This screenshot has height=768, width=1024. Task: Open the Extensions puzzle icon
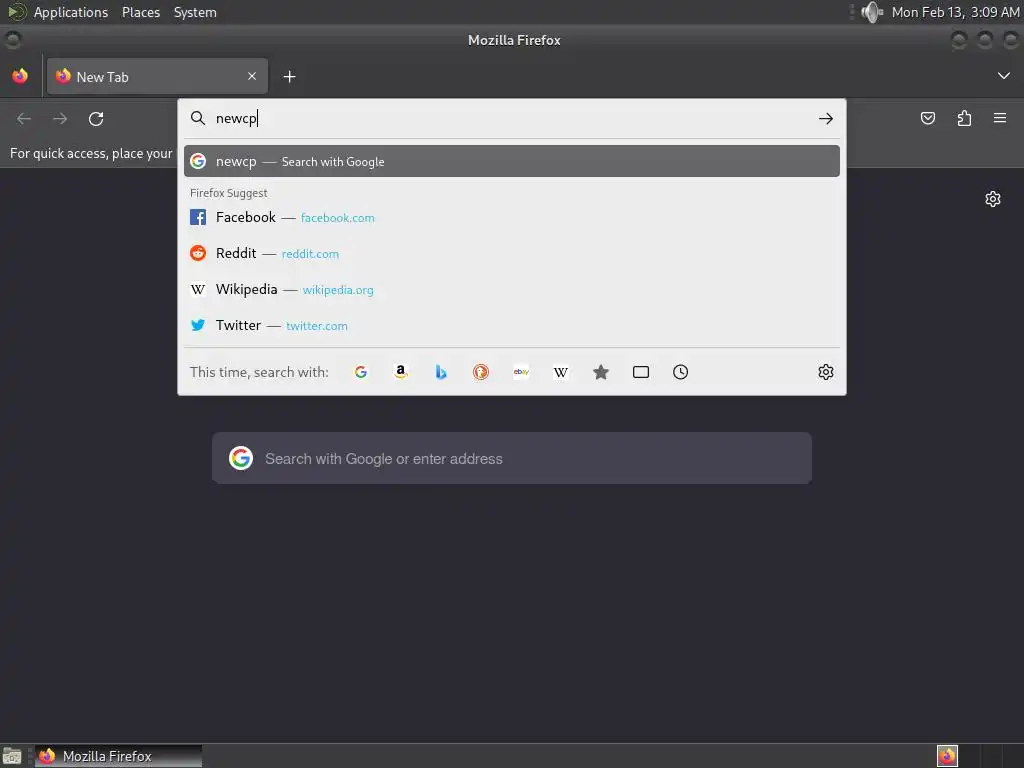(964, 118)
